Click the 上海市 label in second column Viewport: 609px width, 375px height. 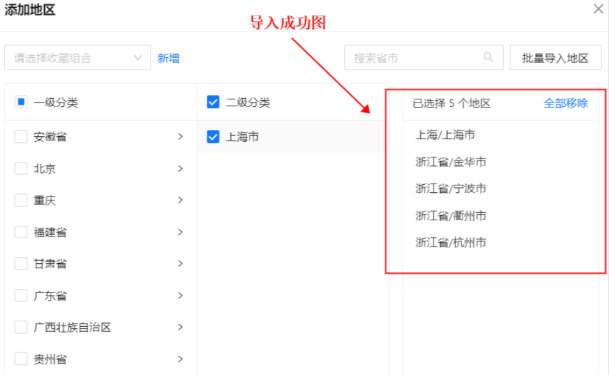pyautogui.click(x=242, y=137)
